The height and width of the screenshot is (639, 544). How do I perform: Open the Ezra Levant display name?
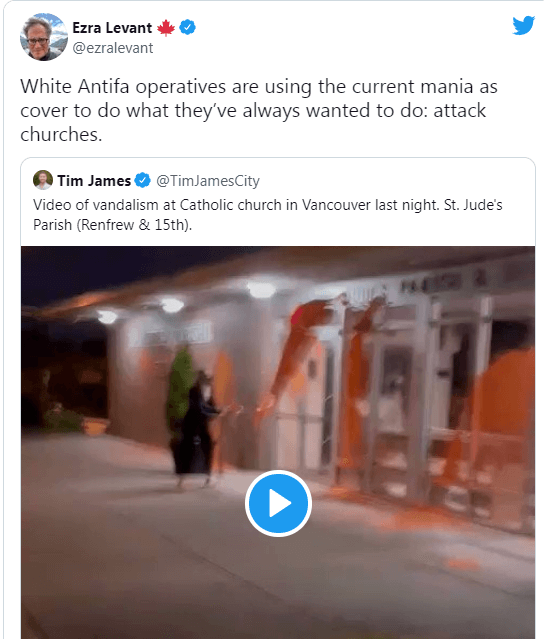coord(112,28)
